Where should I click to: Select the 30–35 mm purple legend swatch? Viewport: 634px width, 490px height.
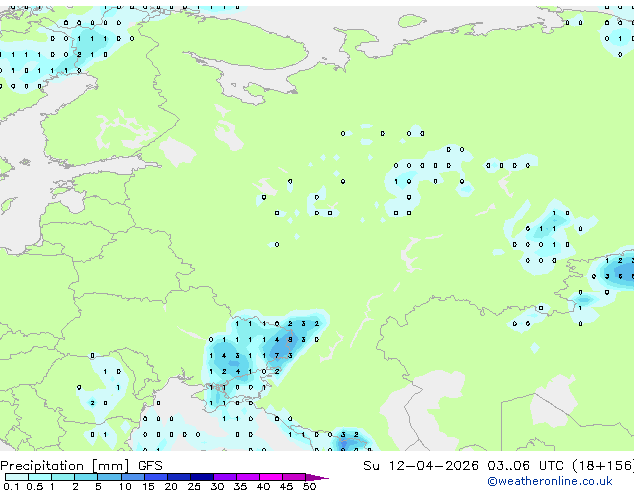tap(225, 477)
